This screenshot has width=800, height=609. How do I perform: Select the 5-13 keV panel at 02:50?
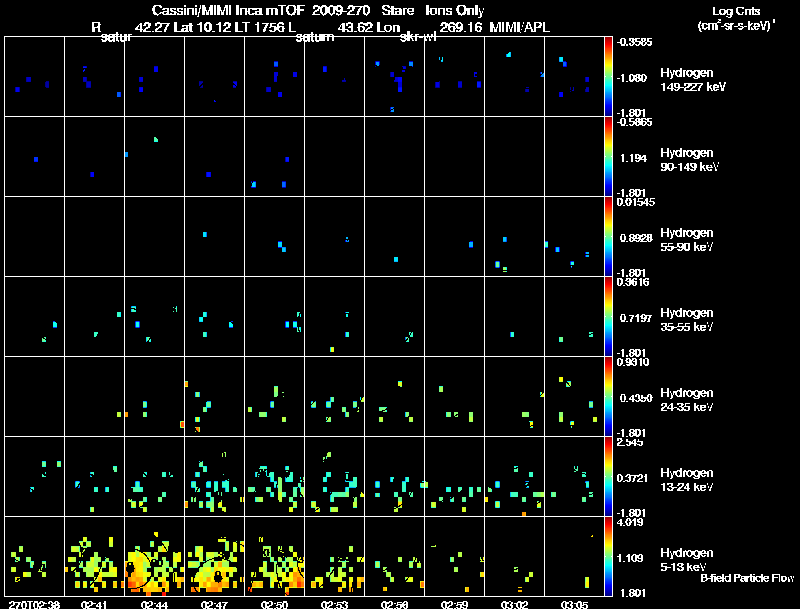(274, 556)
